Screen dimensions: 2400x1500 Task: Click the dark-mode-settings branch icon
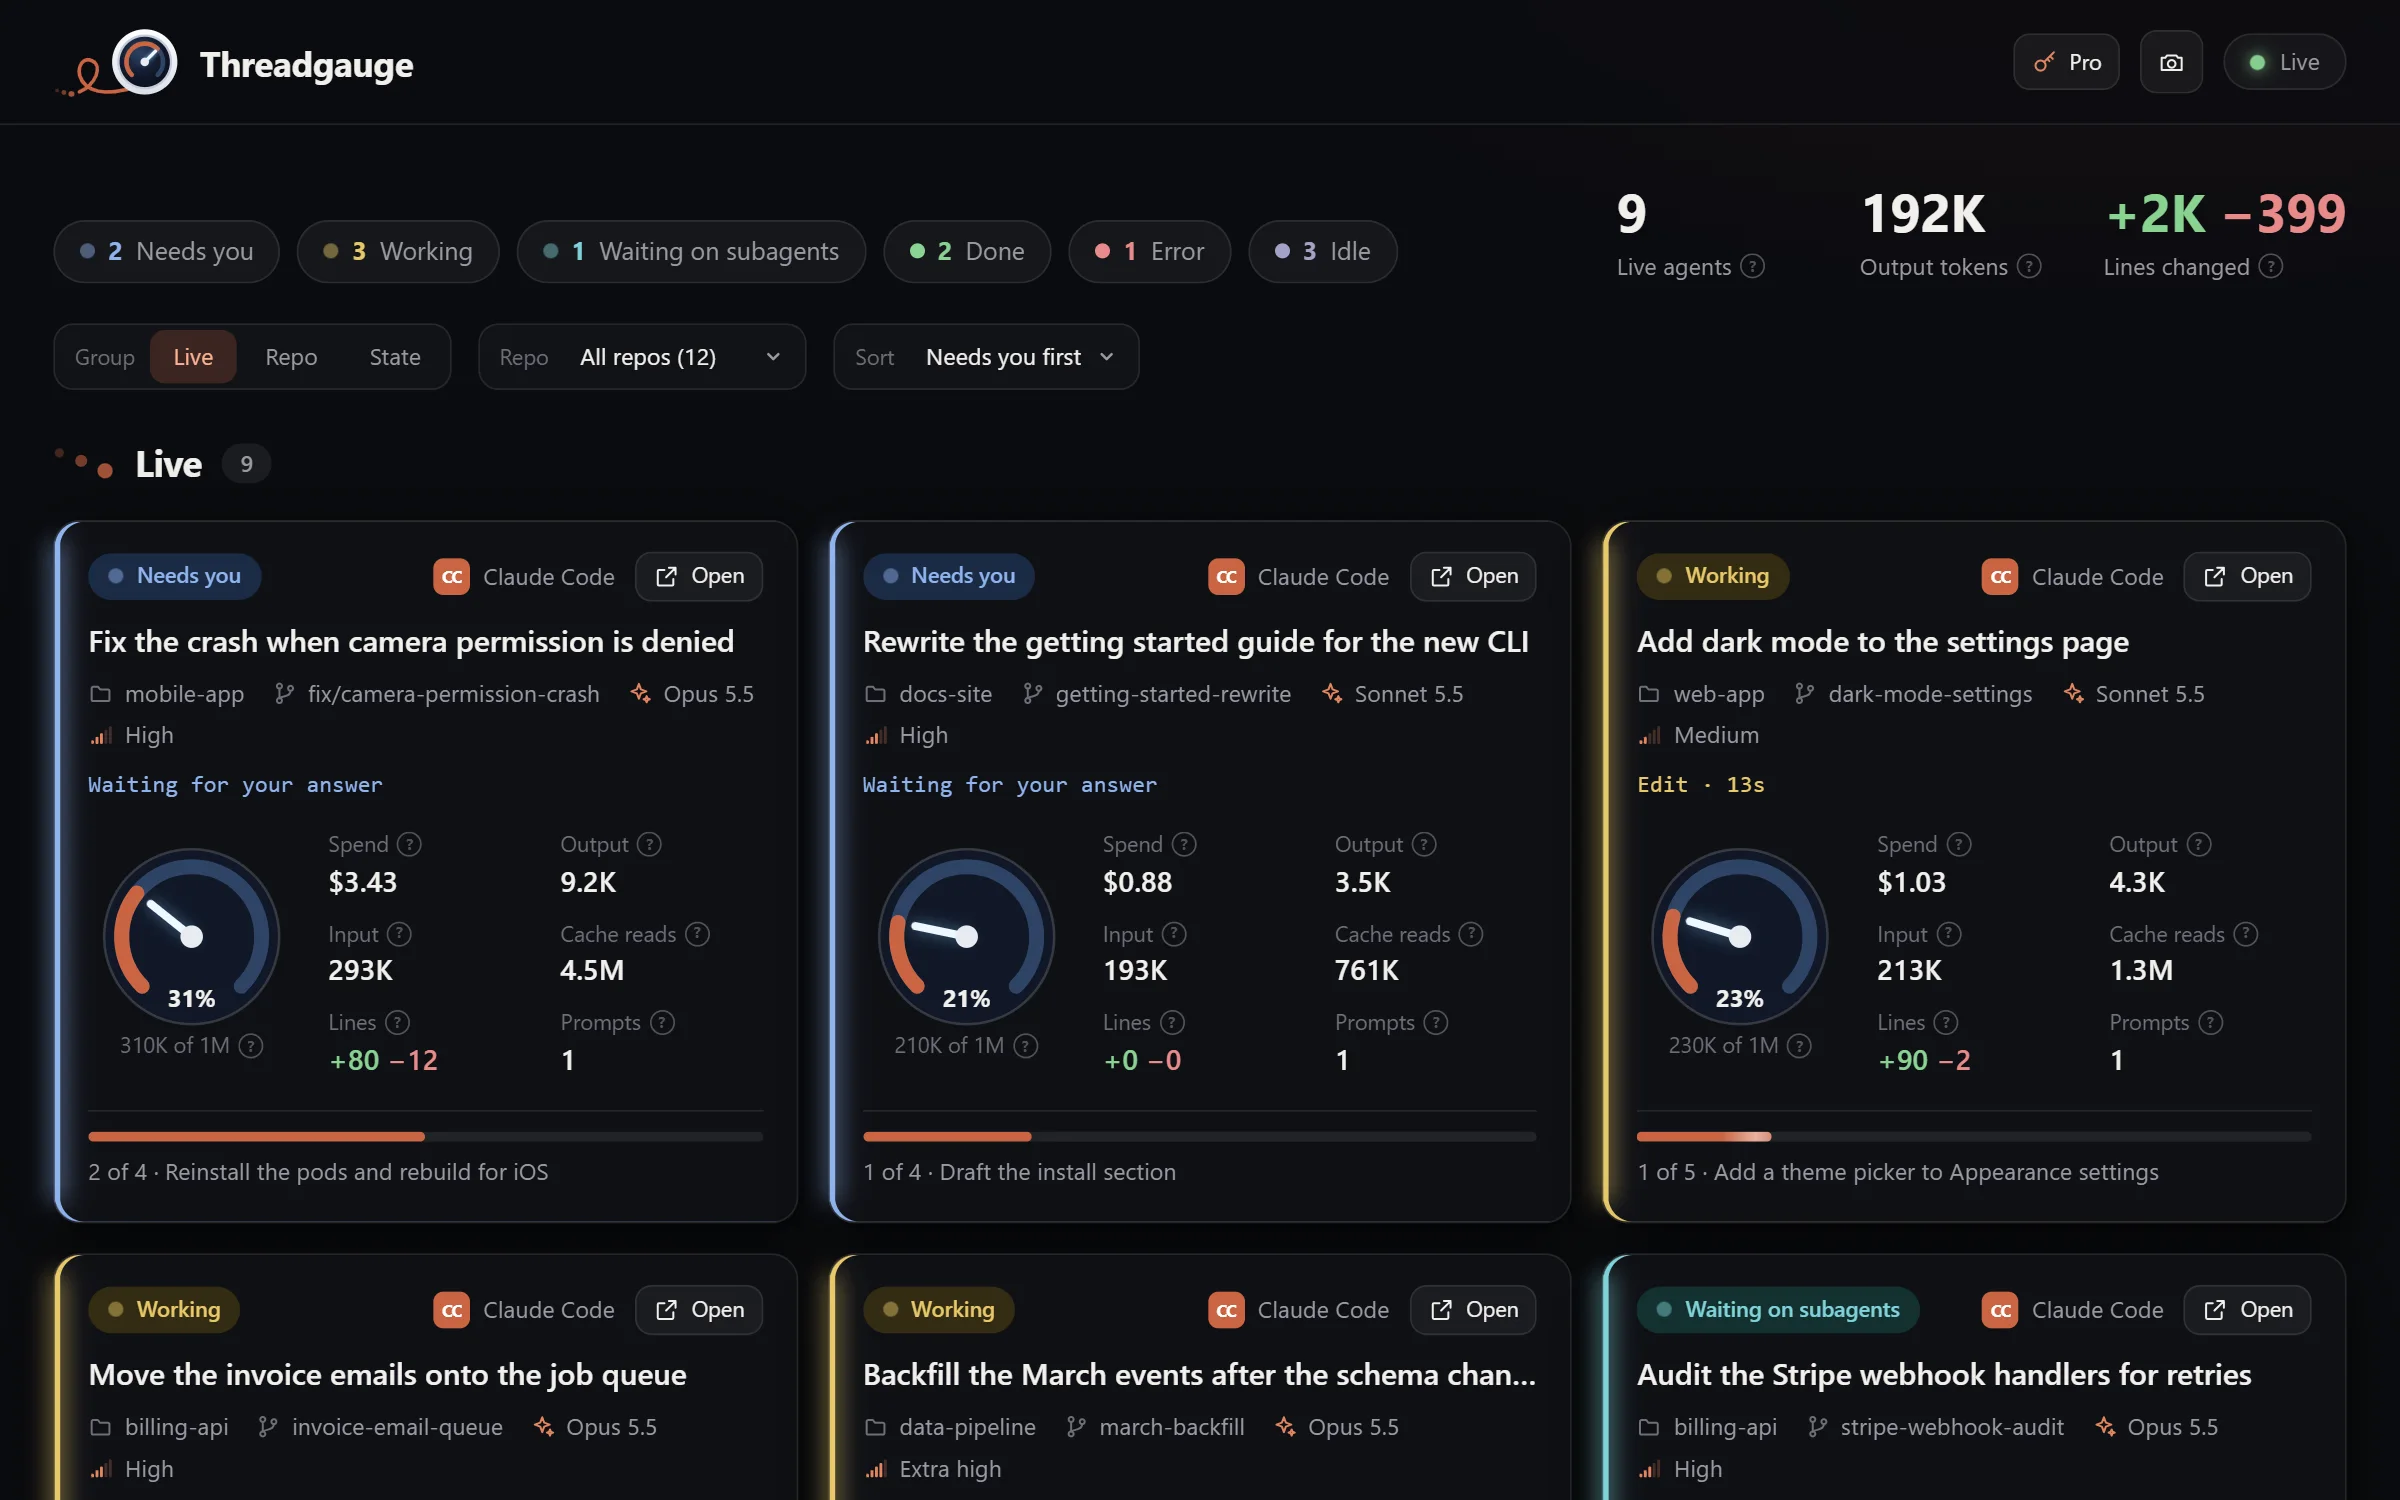coord(1804,694)
